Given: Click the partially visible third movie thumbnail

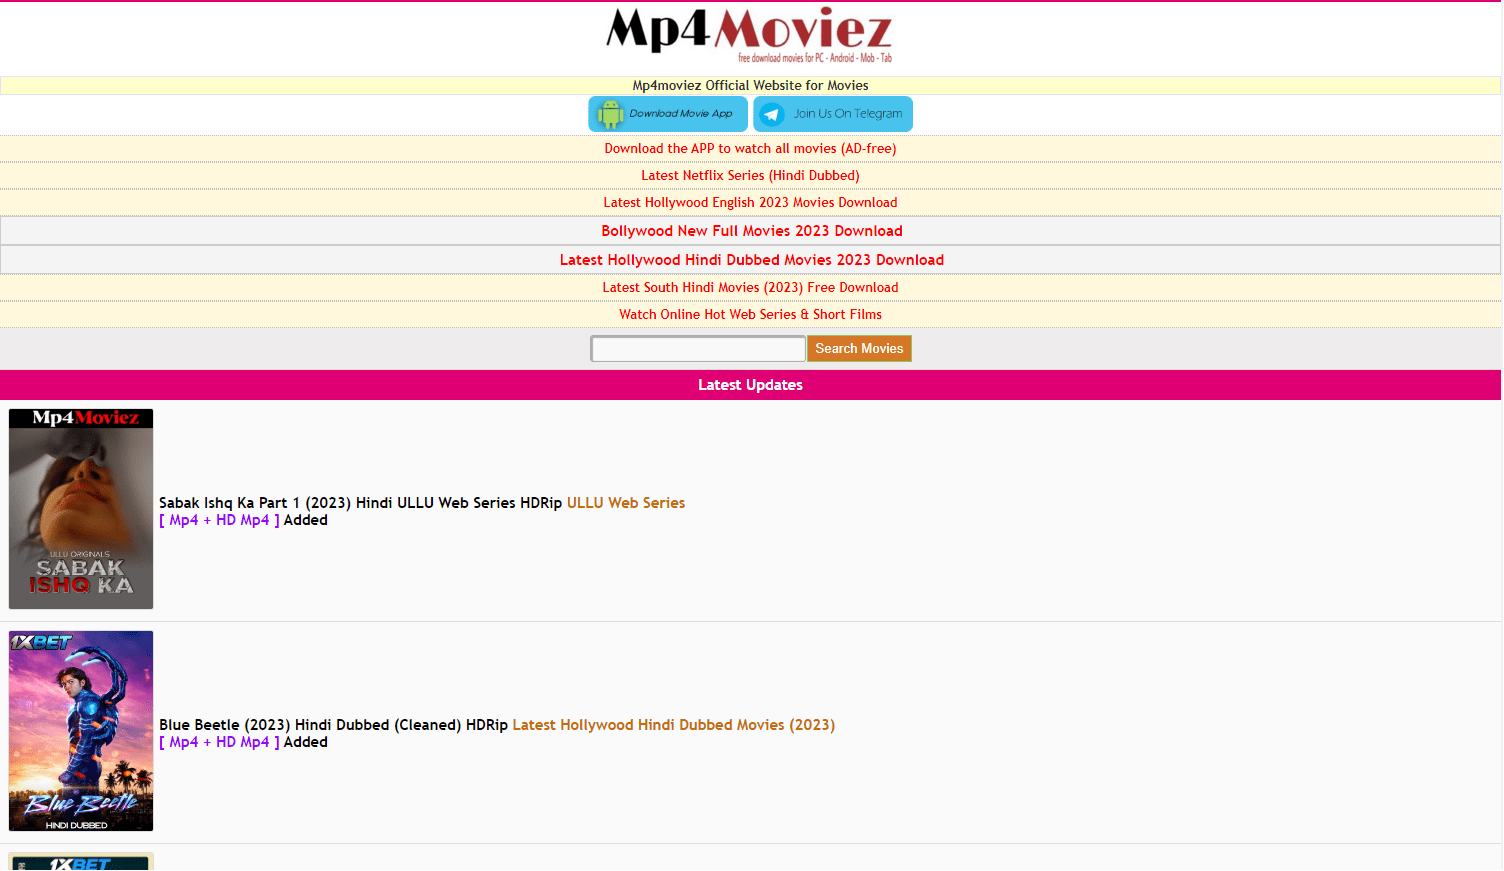Looking at the screenshot, I should tap(81, 861).
